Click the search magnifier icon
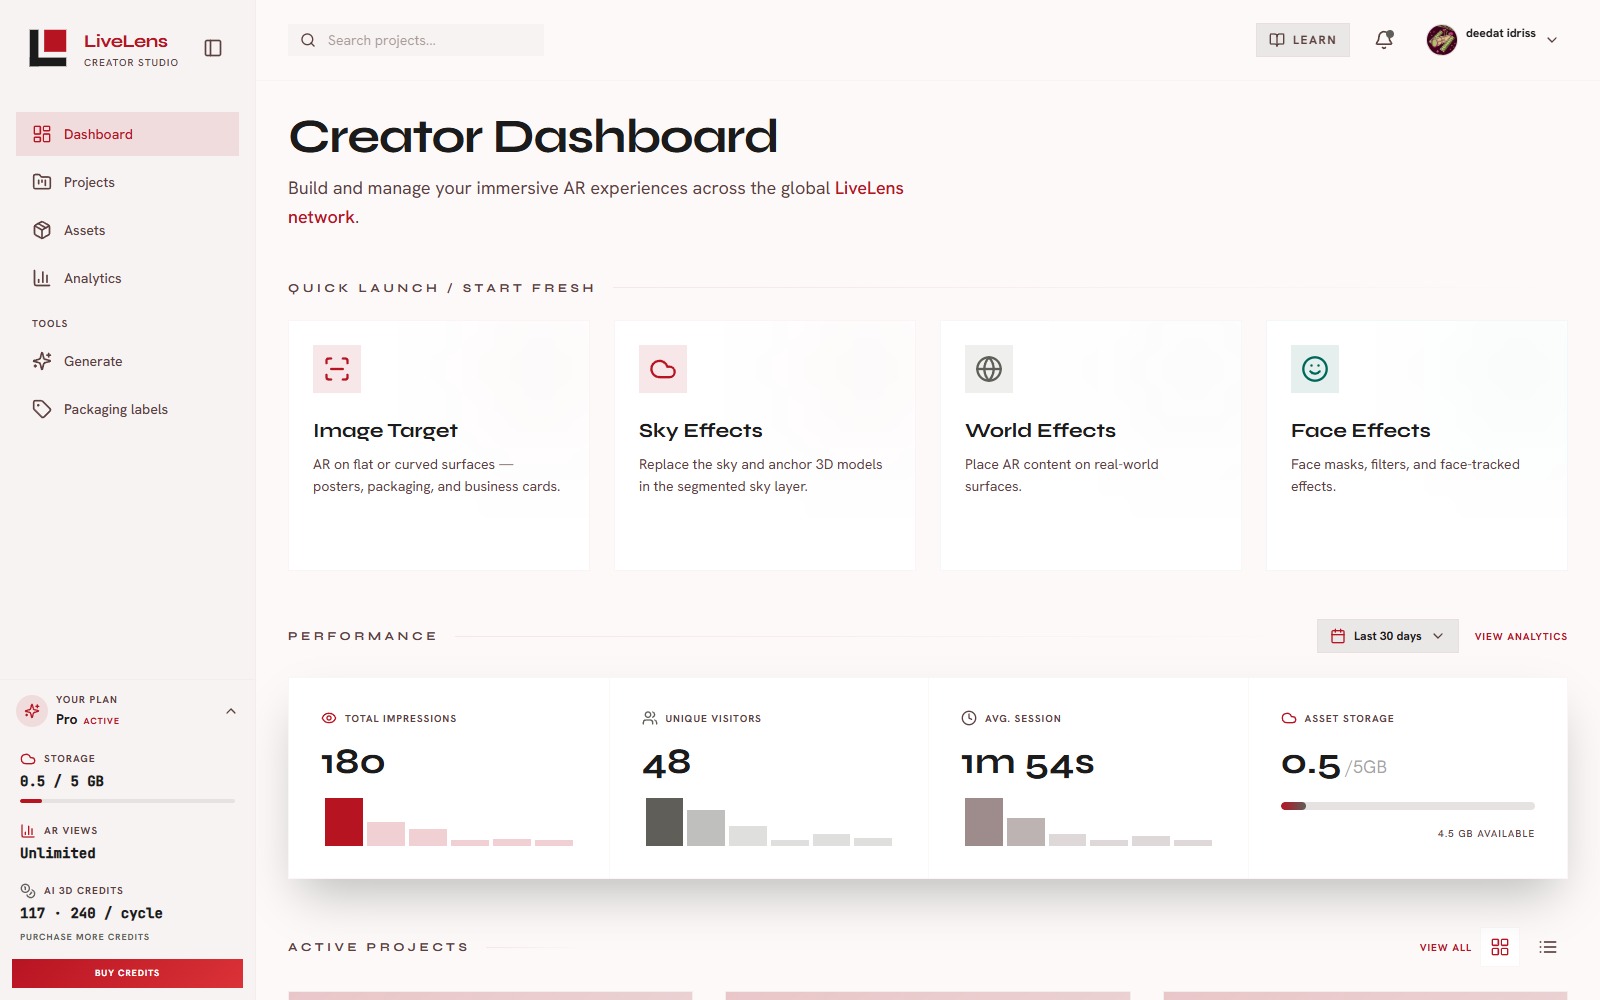This screenshot has height=1000, width=1600. (308, 40)
